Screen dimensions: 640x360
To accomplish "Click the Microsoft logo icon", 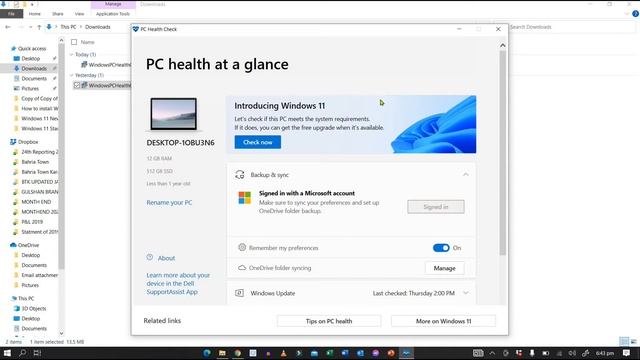I will pyautogui.click(x=244, y=198).
